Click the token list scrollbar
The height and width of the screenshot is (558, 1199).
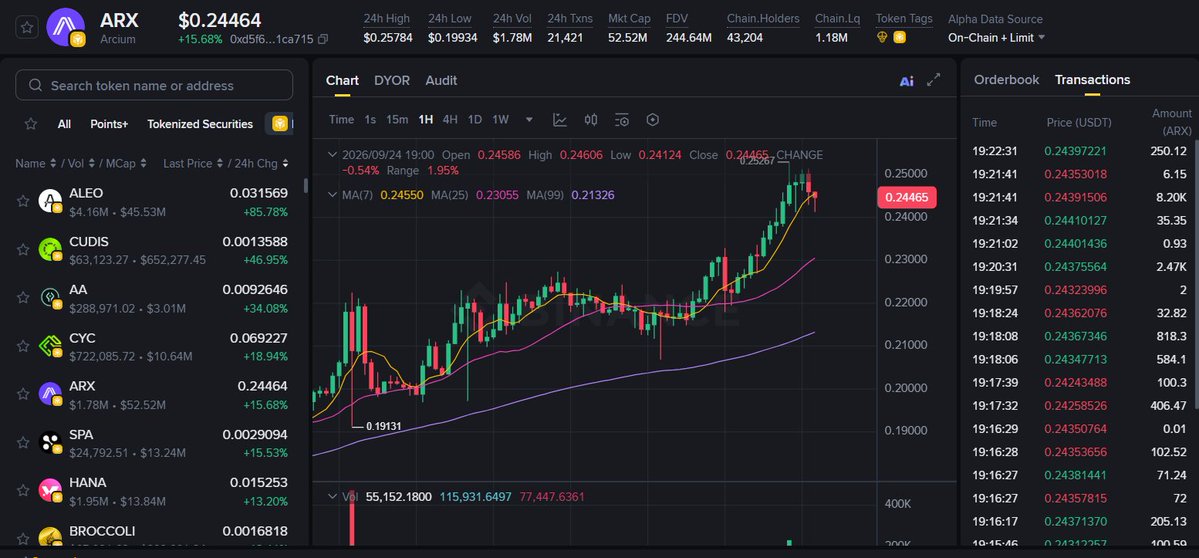pos(305,186)
